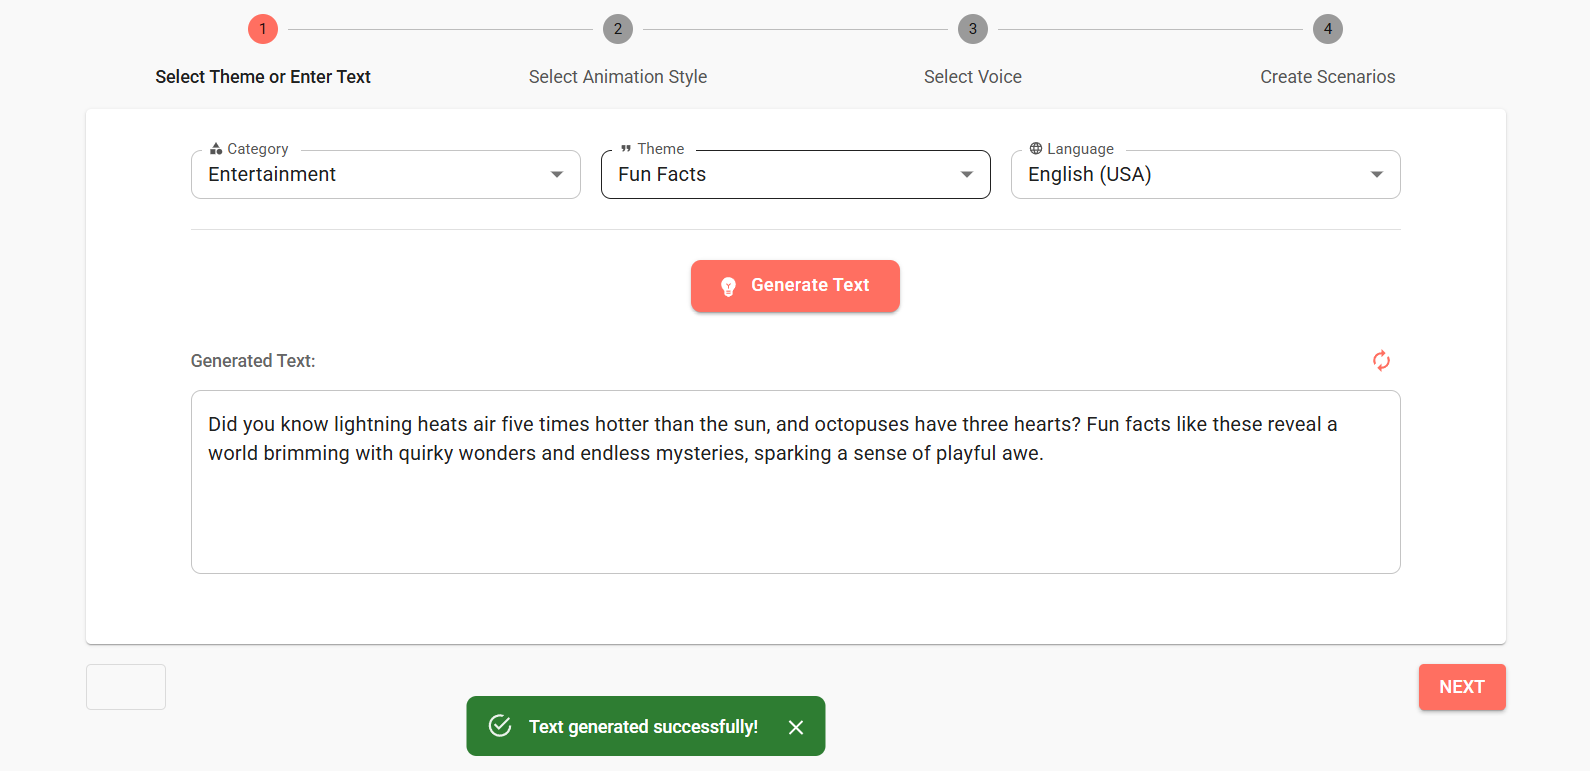Click the Theme quotation mark icon
1590x771 pixels.
pyautogui.click(x=626, y=149)
